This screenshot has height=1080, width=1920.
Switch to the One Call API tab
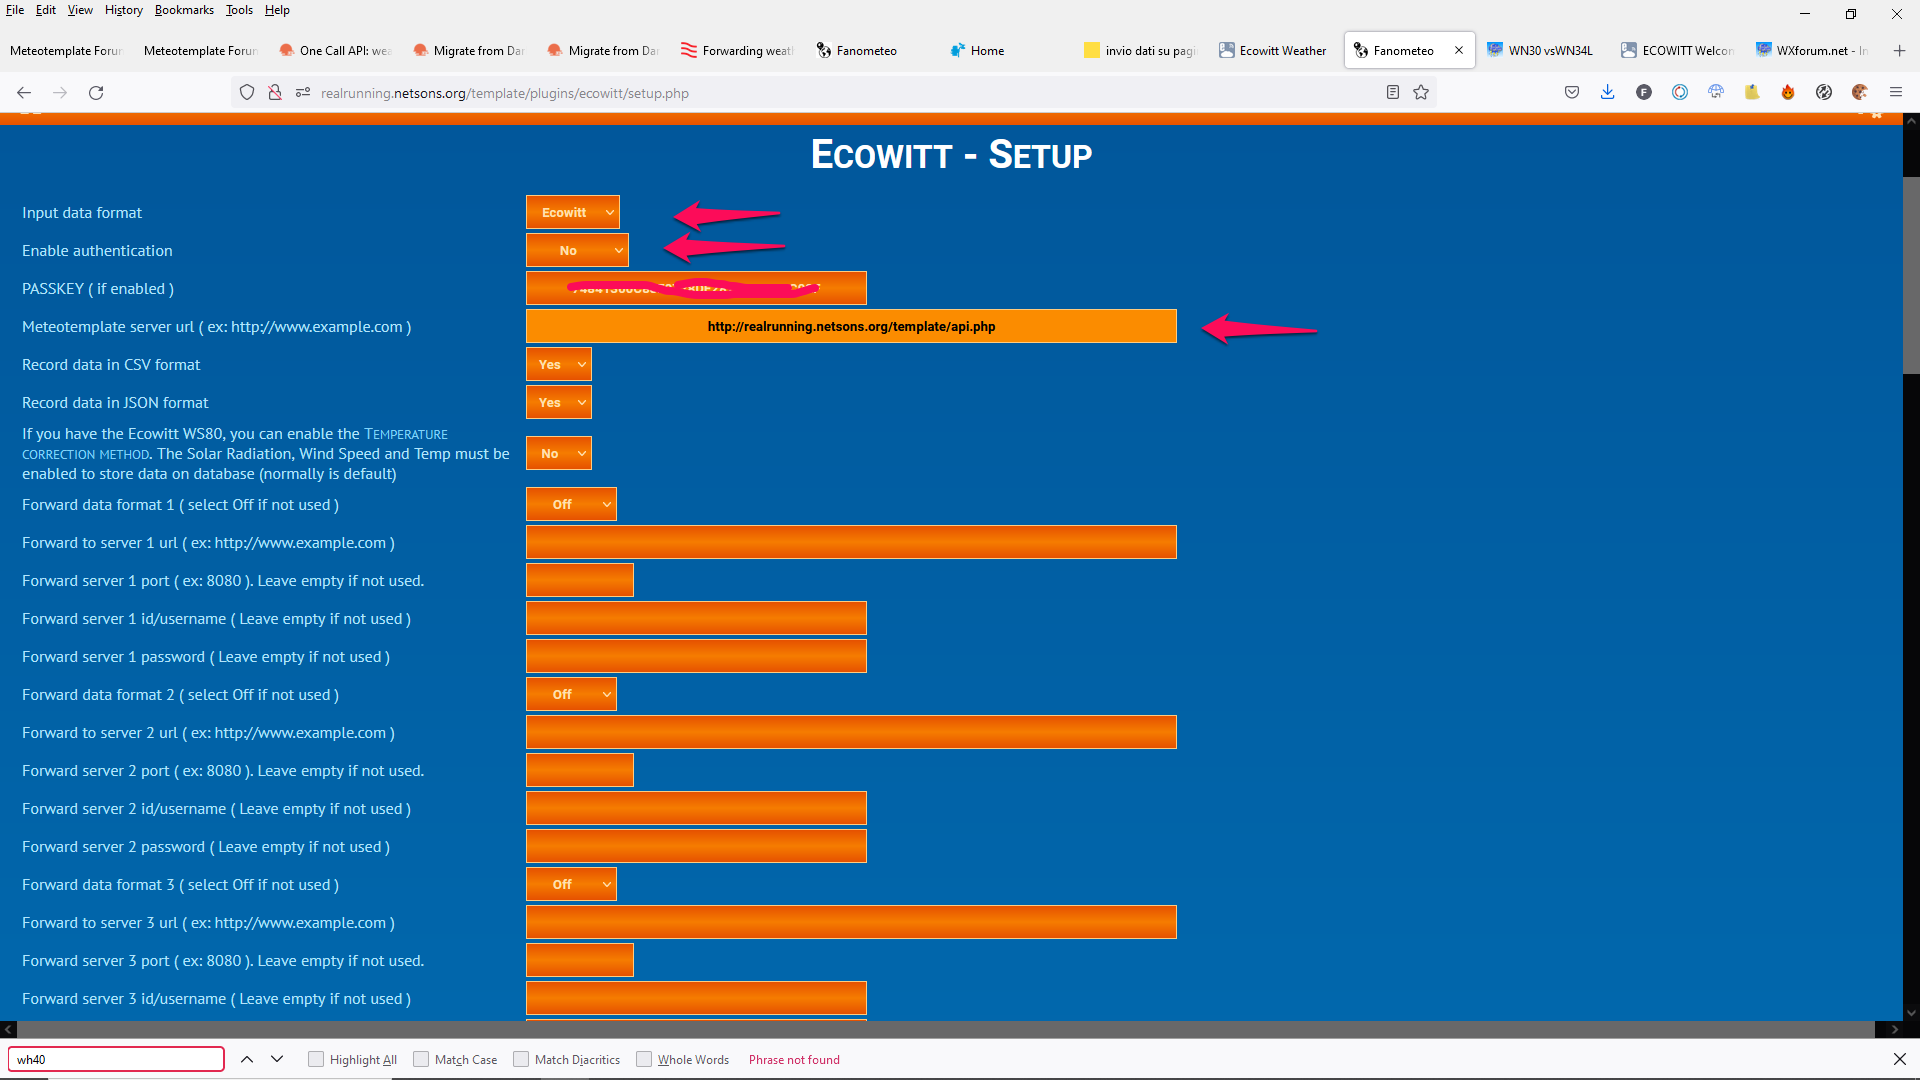click(335, 50)
